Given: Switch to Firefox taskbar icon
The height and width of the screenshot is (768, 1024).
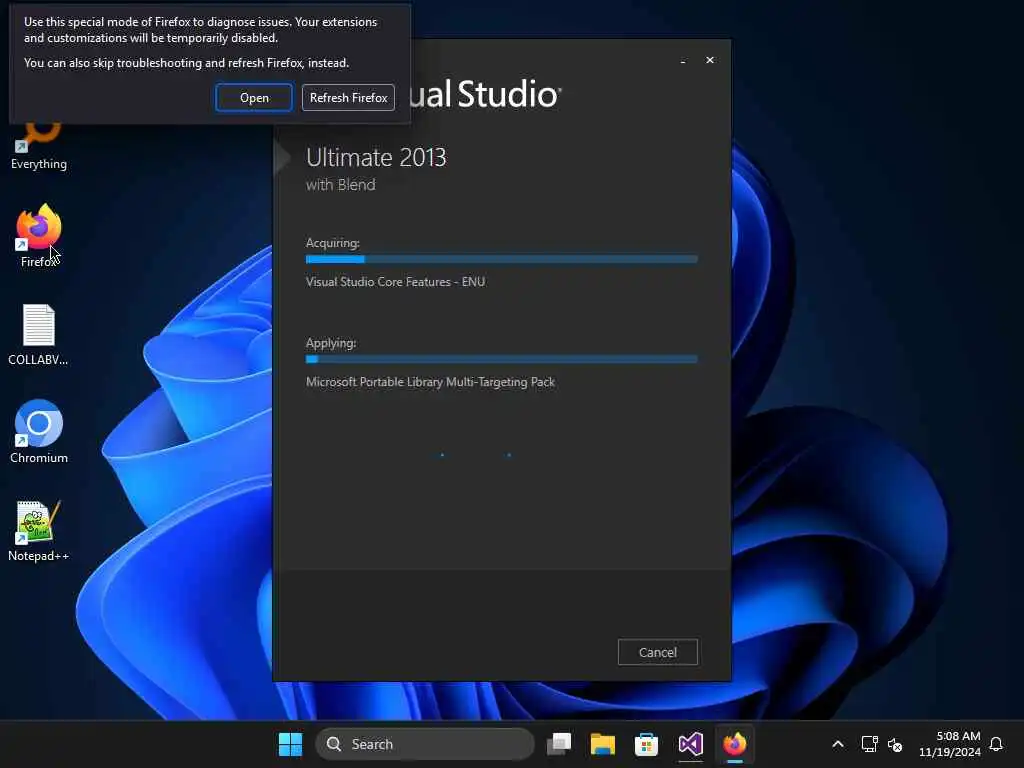Looking at the screenshot, I should pyautogui.click(x=735, y=744).
